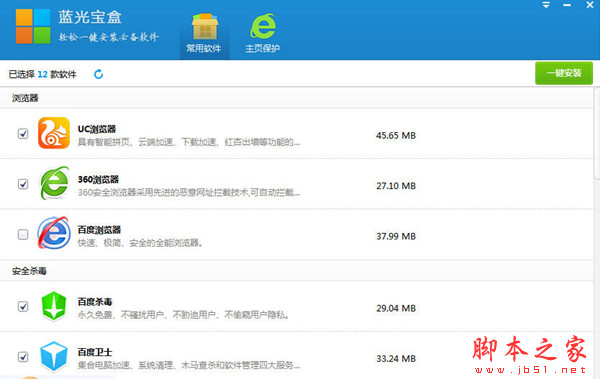Viewport: 600px width, 381px height.
Task: Click the 45.65 MB size value
Action: click(396, 135)
